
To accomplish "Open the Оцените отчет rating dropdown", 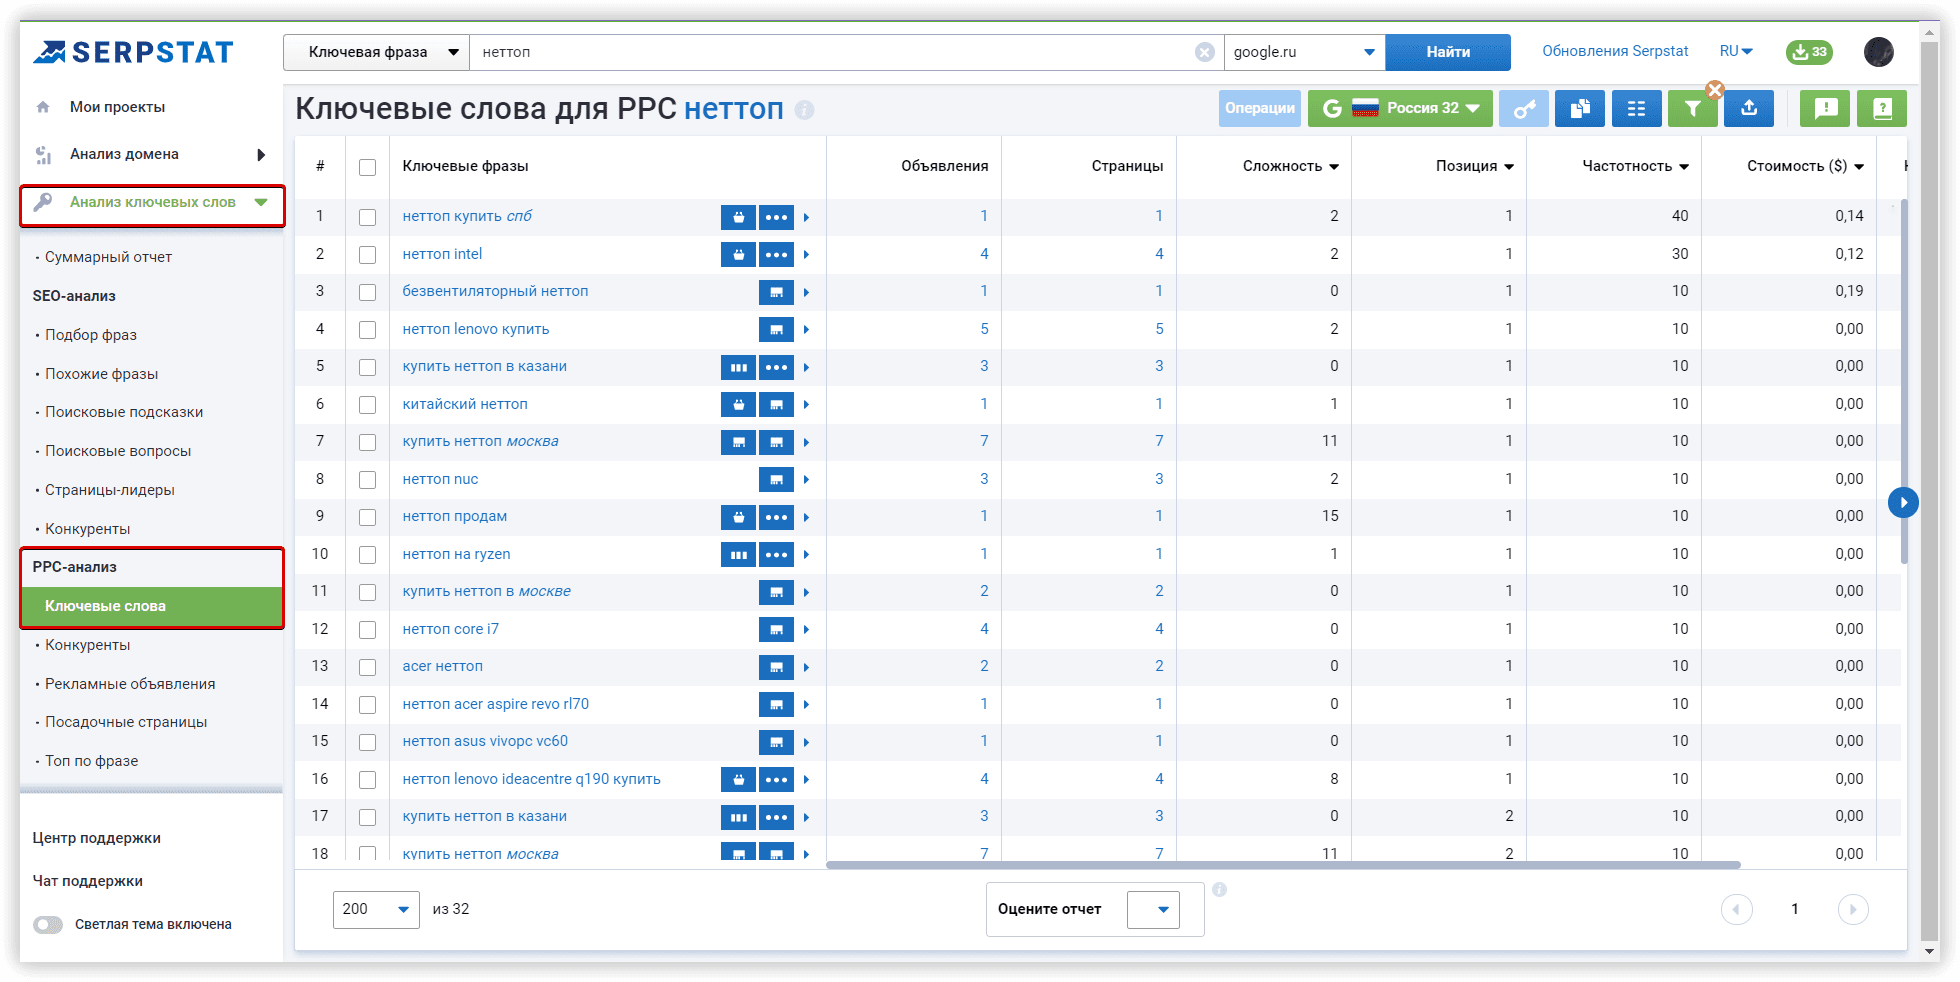I will pyautogui.click(x=1153, y=910).
